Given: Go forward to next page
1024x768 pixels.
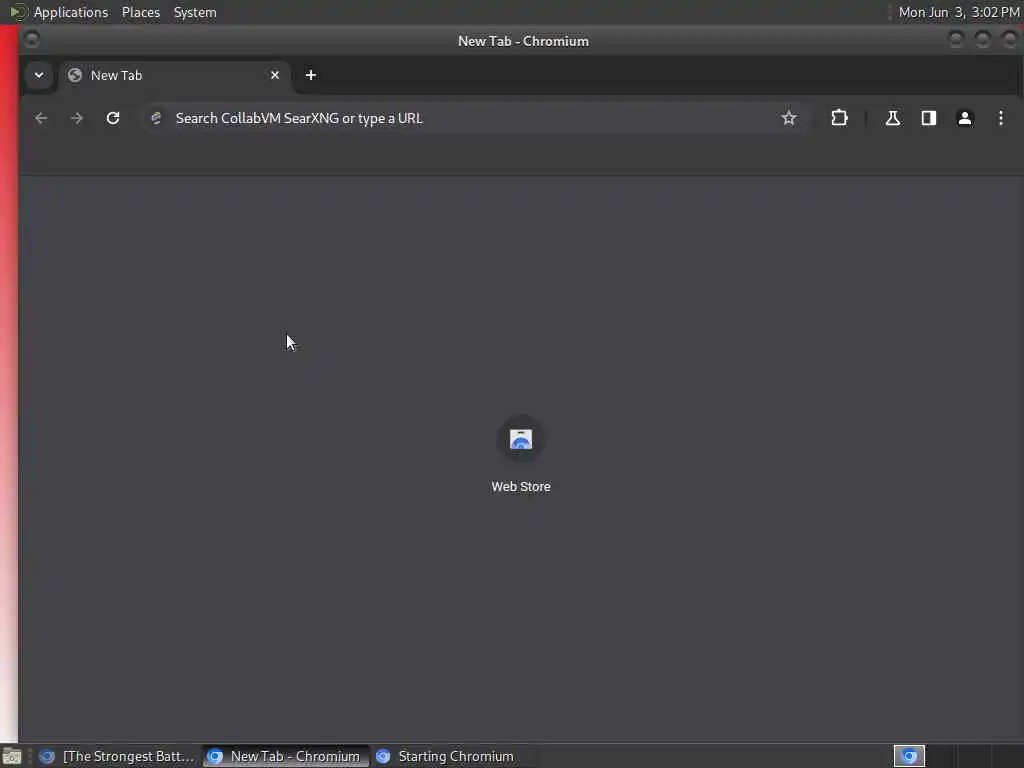Looking at the screenshot, I should (77, 118).
